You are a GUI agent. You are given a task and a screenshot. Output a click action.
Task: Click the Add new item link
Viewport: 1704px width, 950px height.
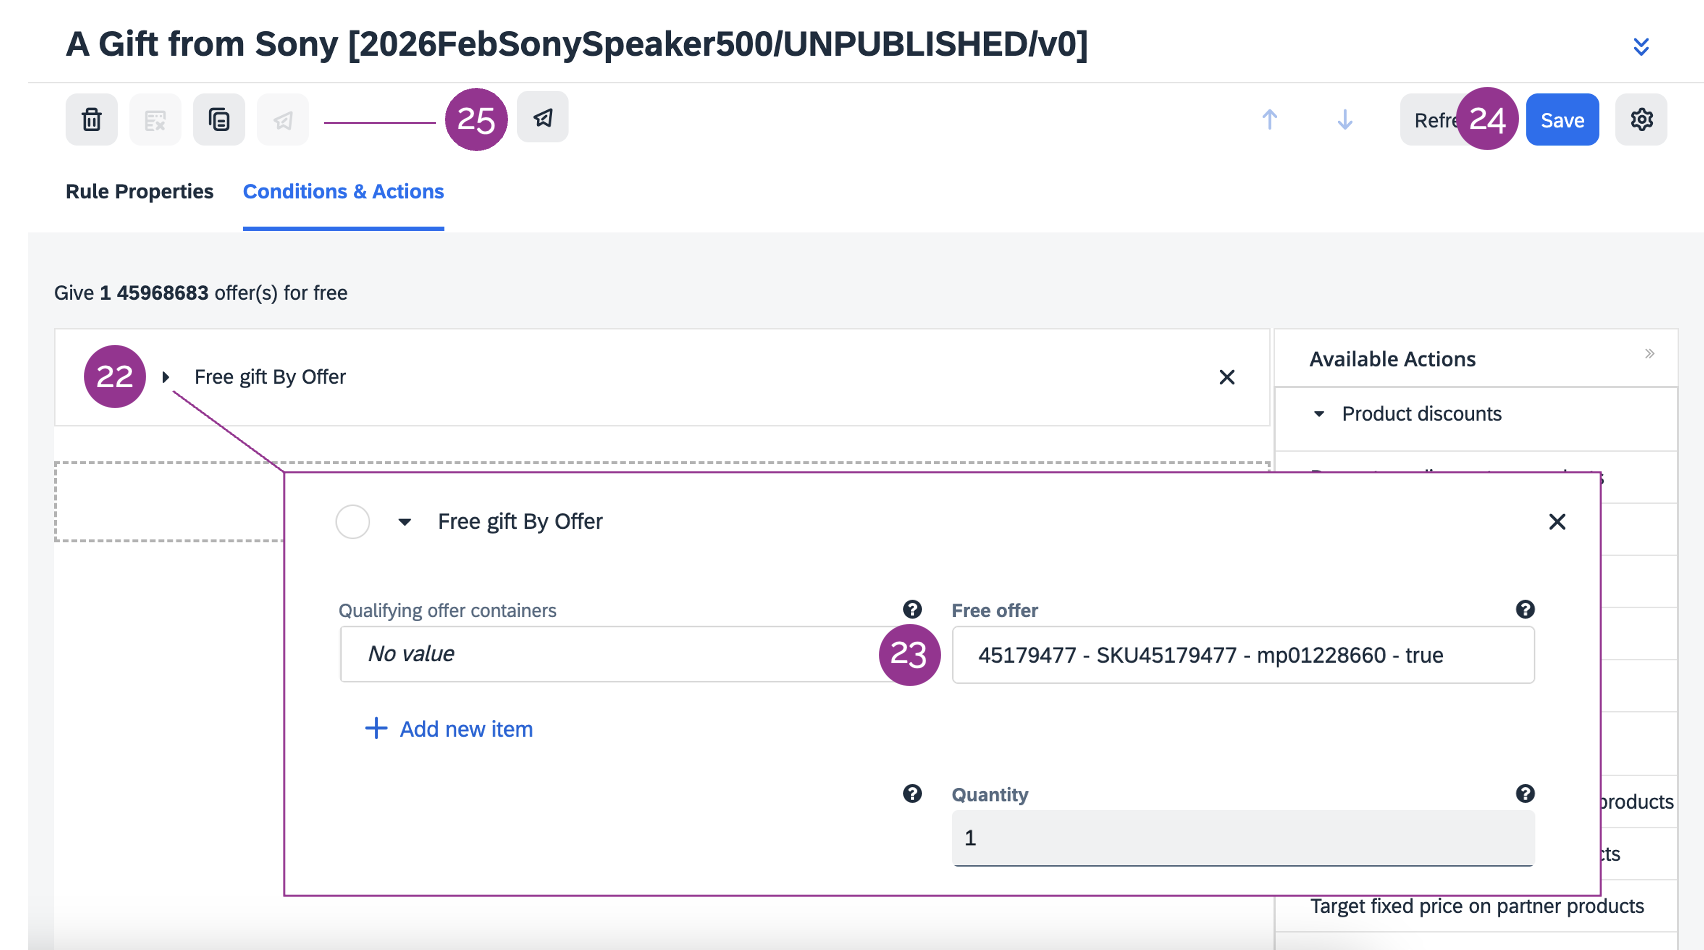click(449, 729)
